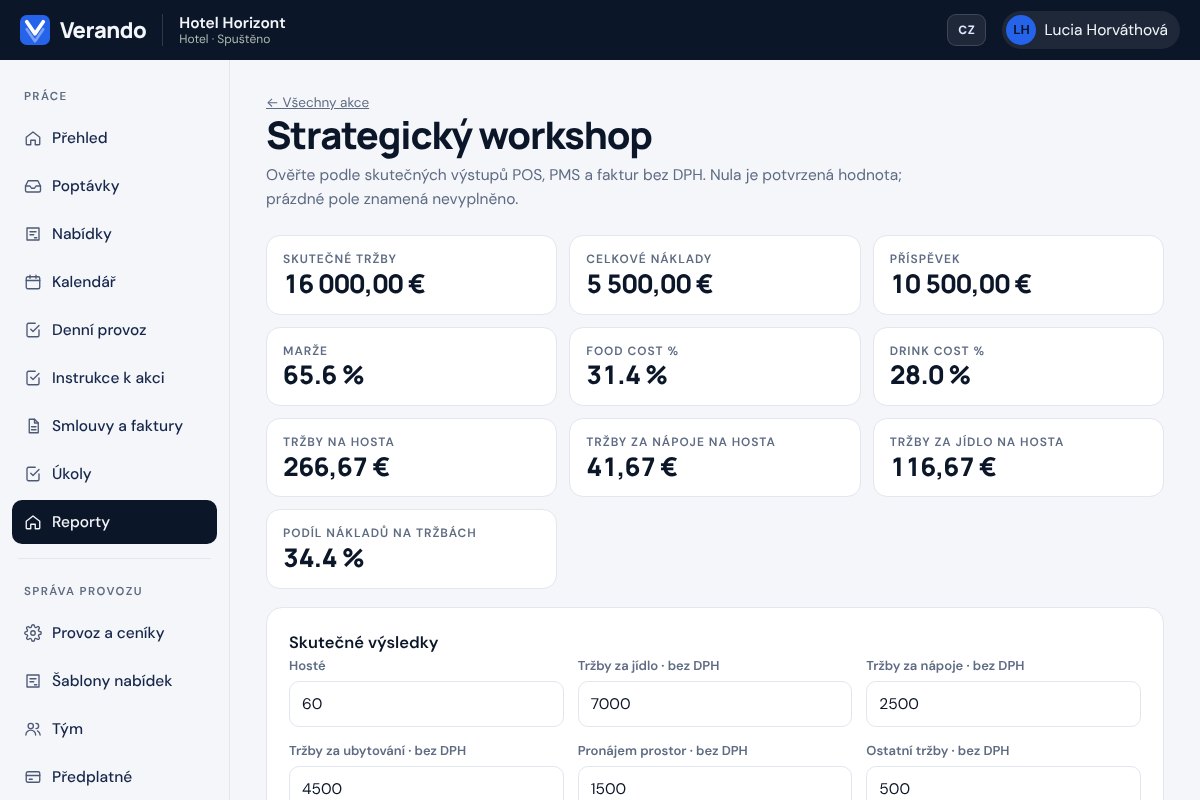Select Smlouvy a faktury in sidebar
This screenshot has height=800, width=1200.
(114, 426)
